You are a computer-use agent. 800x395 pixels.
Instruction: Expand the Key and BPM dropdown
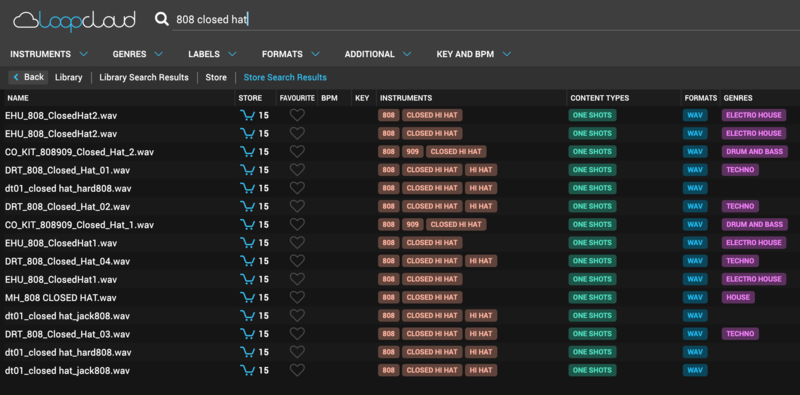click(473, 54)
